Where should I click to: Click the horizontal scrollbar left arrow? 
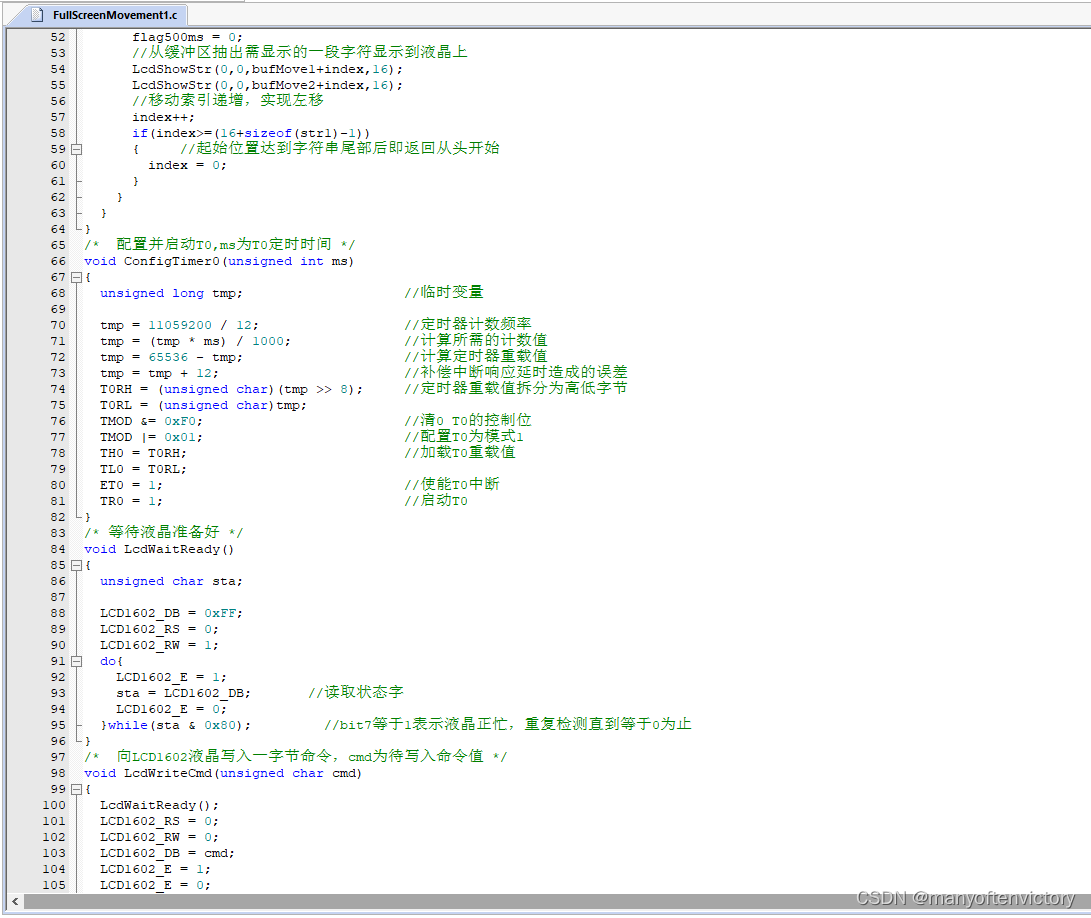[15, 901]
